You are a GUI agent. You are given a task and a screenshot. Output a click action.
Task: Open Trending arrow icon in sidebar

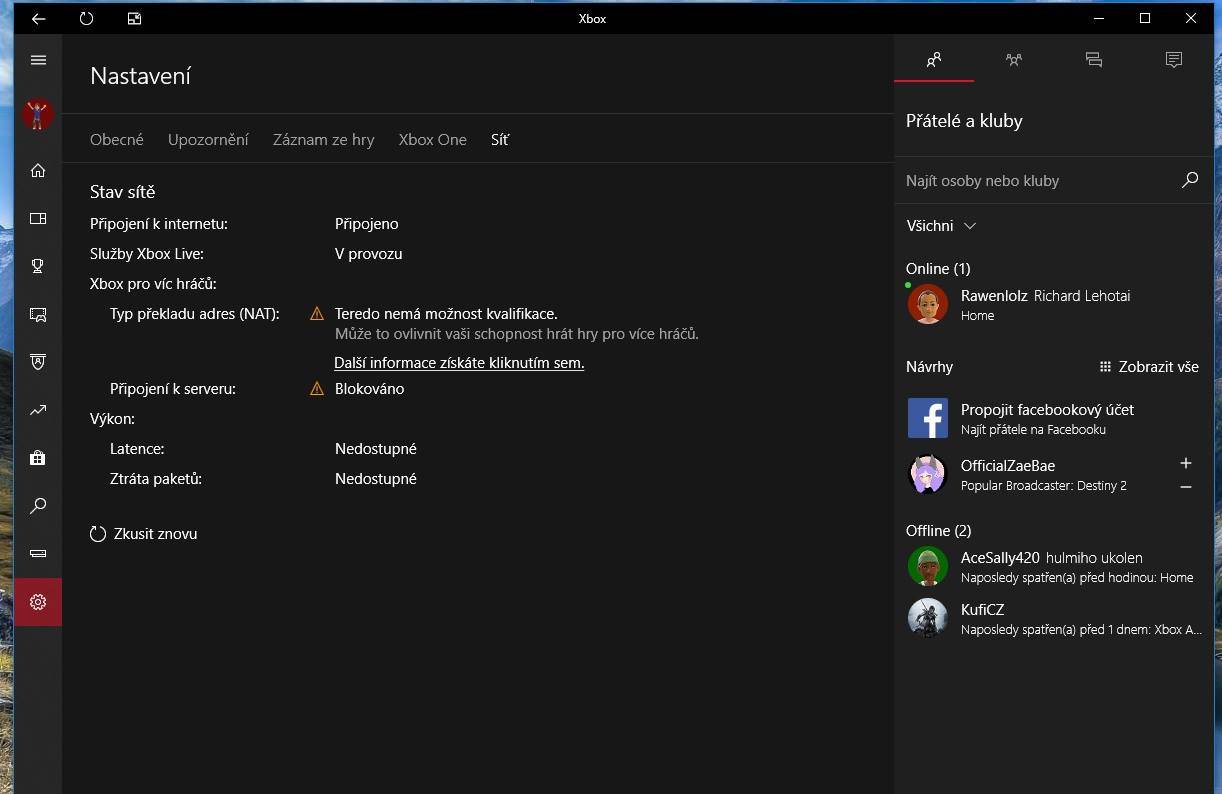pyautogui.click(x=38, y=410)
